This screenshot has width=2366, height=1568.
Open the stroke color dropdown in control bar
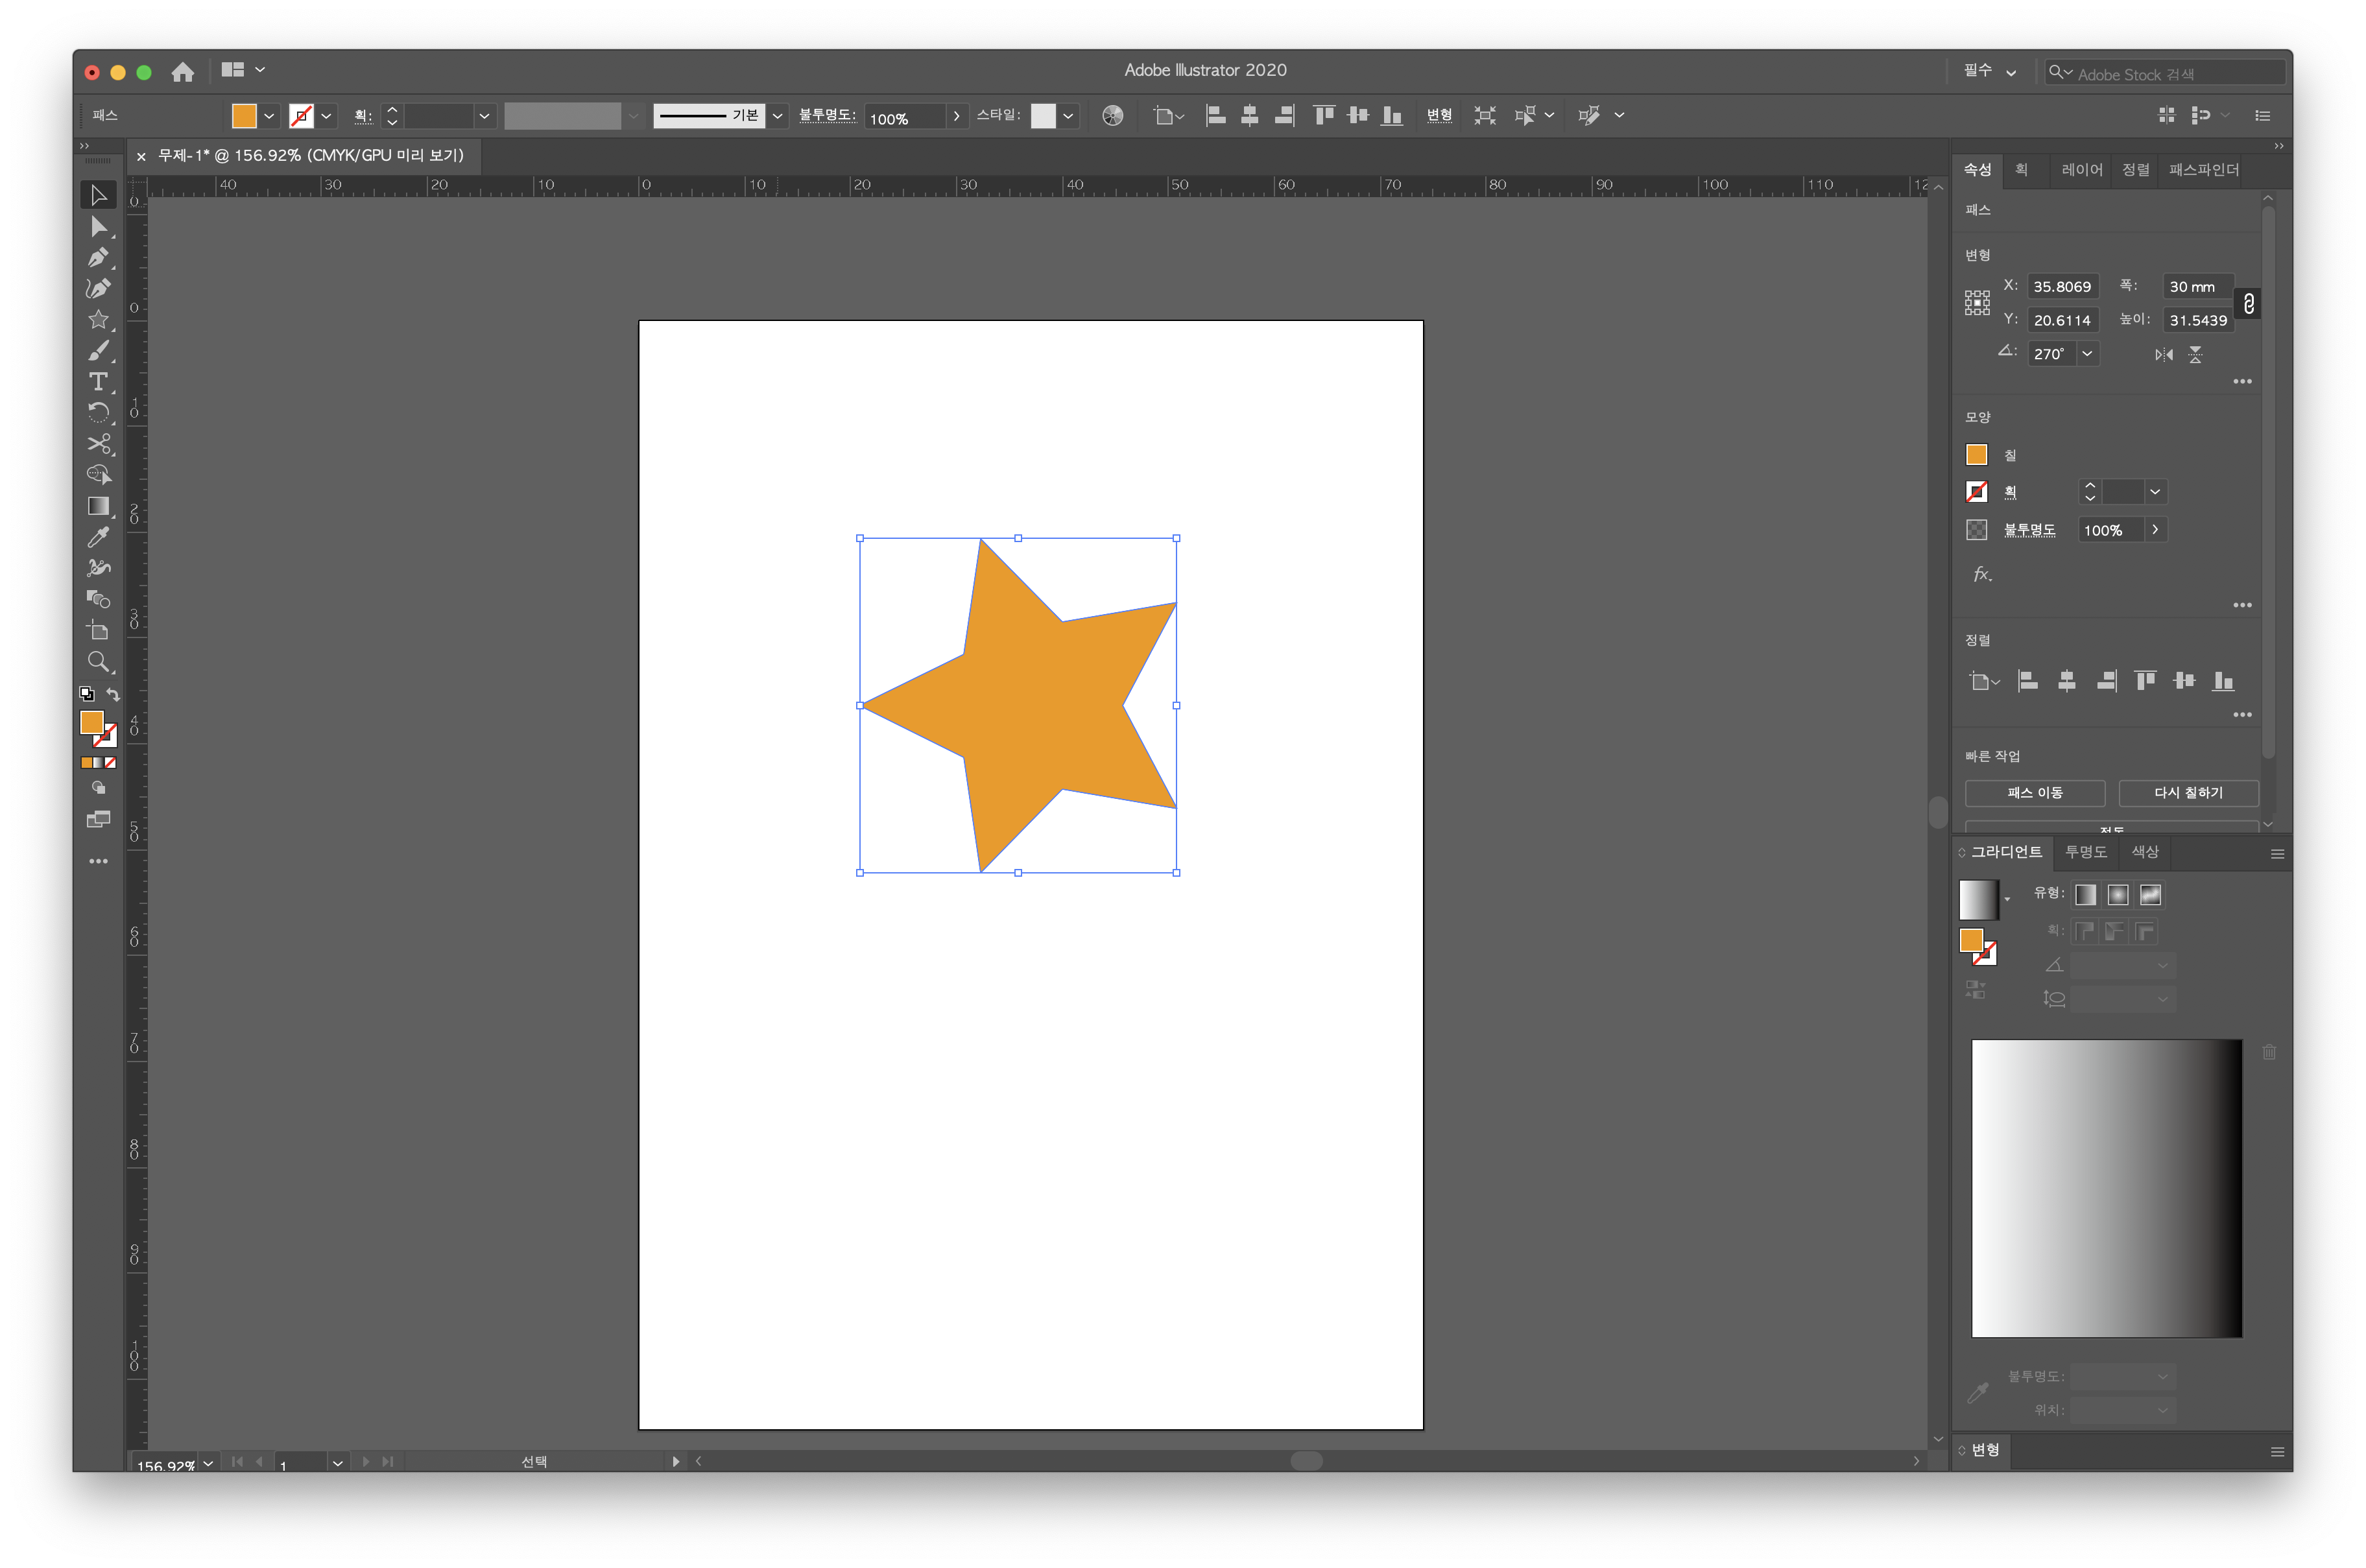tap(326, 116)
